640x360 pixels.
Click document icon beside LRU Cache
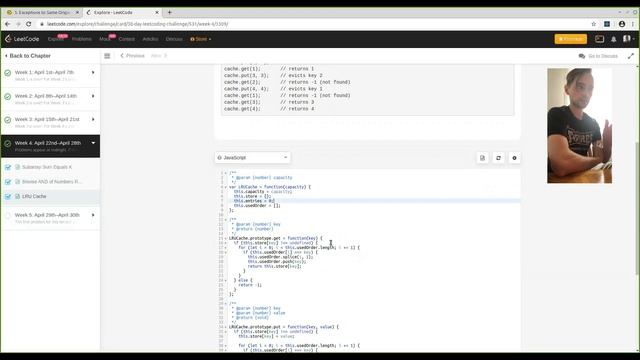pyautogui.click(x=18, y=196)
